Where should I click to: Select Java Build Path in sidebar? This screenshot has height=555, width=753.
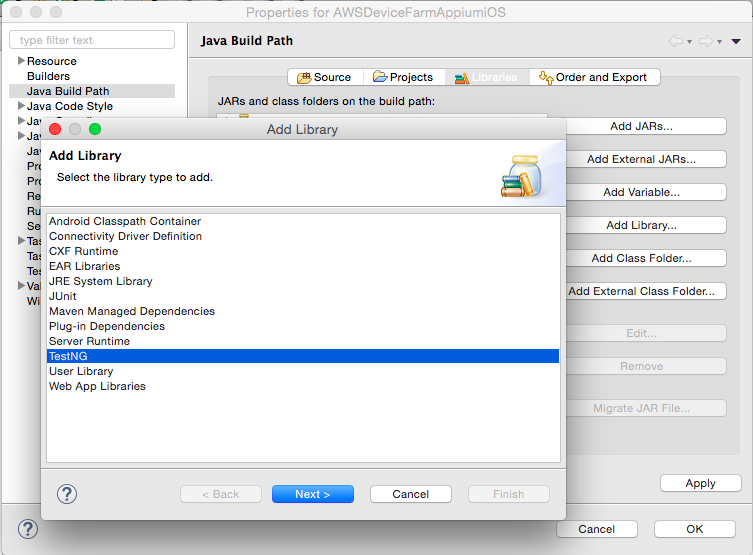92,91
